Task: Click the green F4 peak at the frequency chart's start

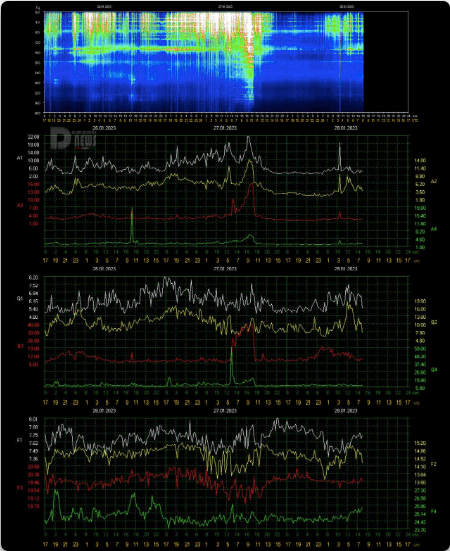Action: (x=56, y=503)
